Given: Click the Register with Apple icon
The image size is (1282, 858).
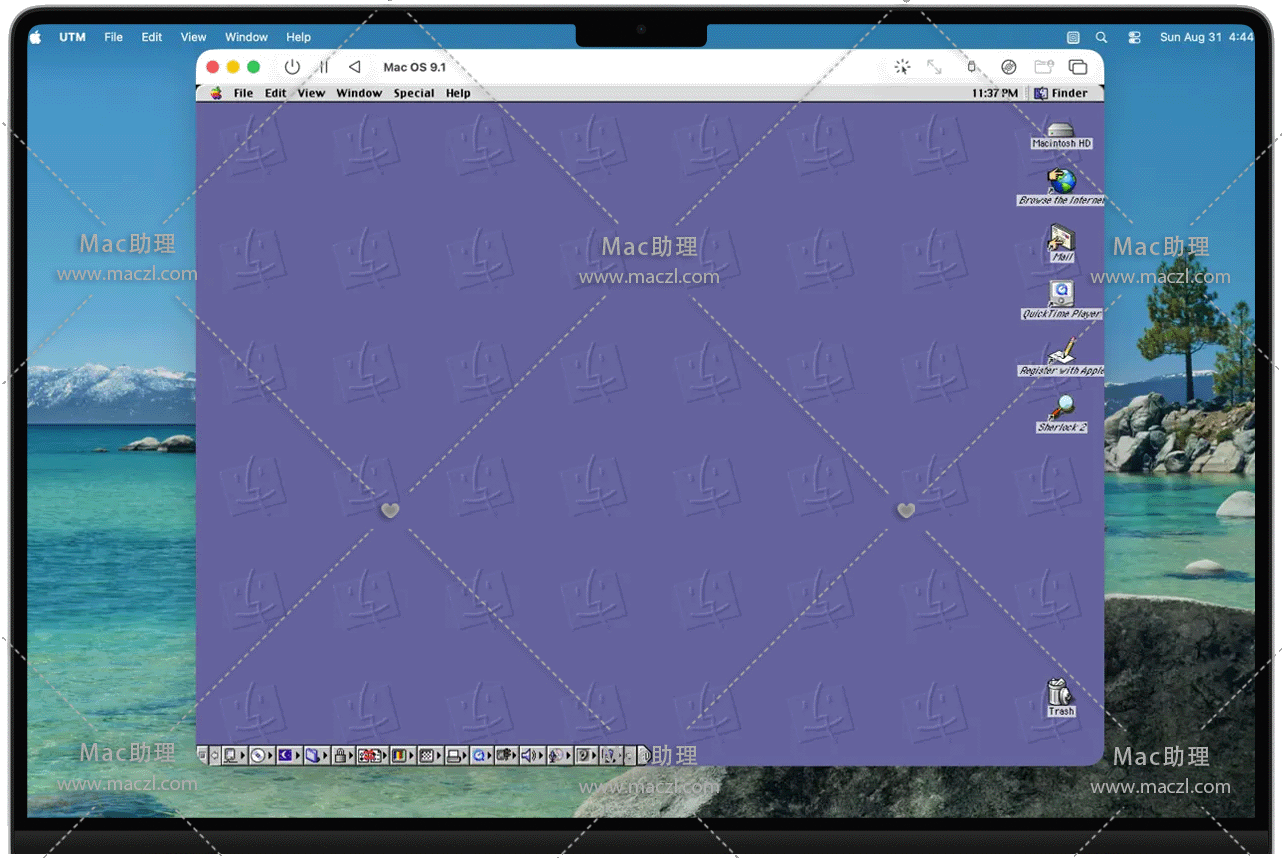Looking at the screenshot, I should [x=1061, y=352].
